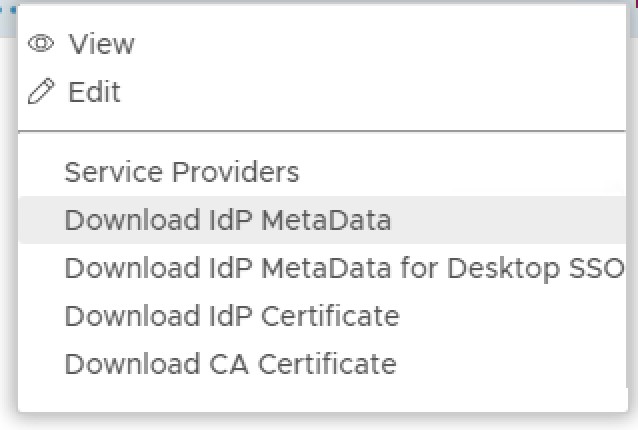Go to the Service Providers entry
The width and height of the screenshot is (638, 430).
pyautogui.click(x=181, y=172)
